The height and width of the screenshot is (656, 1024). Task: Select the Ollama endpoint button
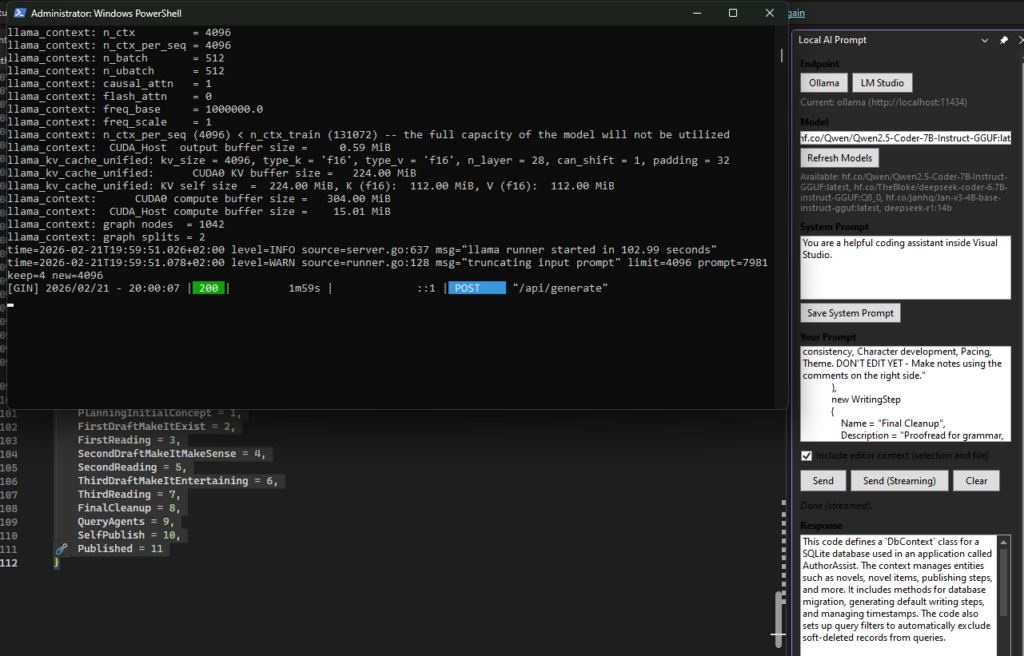coord(824,83)
